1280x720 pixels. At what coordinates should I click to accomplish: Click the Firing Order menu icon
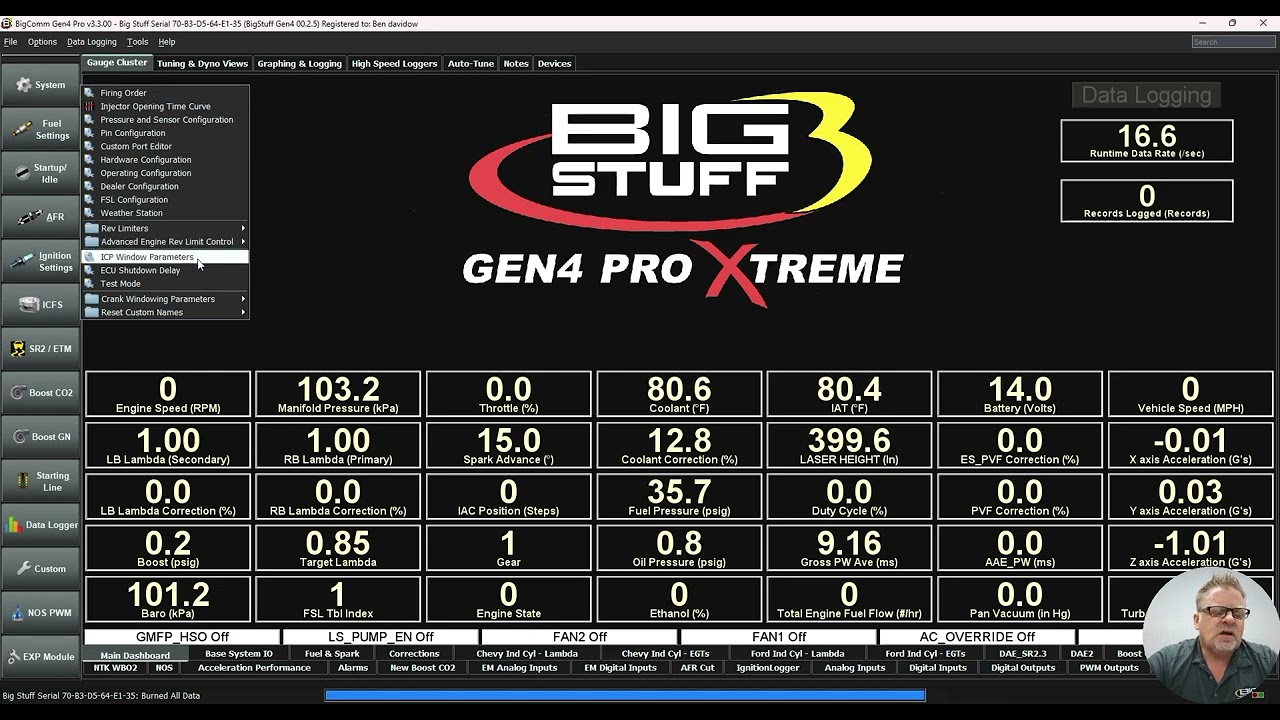(90, 93)
